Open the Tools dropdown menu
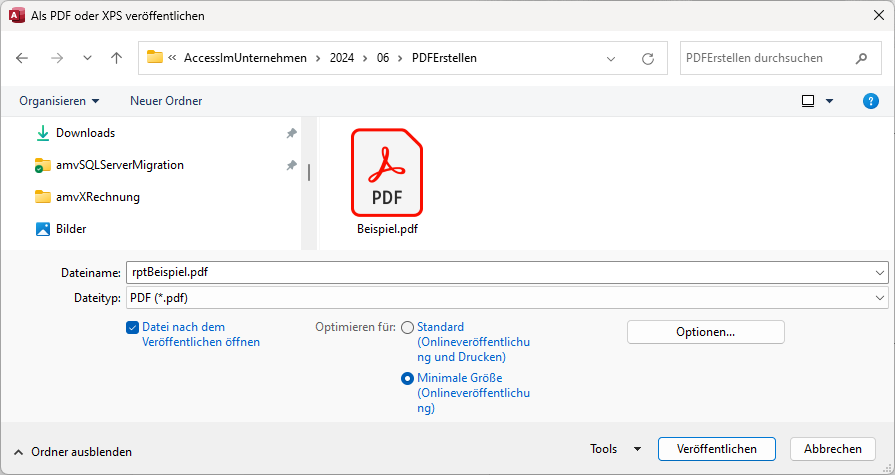The width and height of the screenshot is (895, 475). coord(616,449)
